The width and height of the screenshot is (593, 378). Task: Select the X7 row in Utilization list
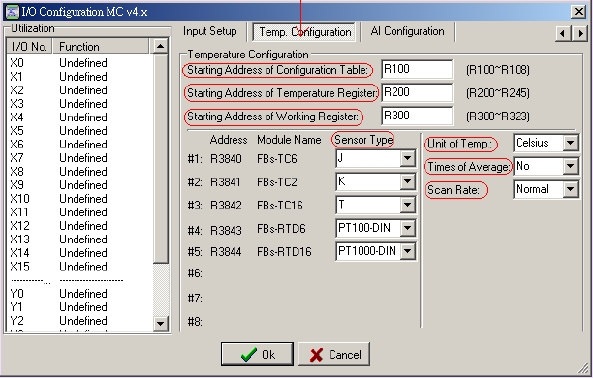79,158
